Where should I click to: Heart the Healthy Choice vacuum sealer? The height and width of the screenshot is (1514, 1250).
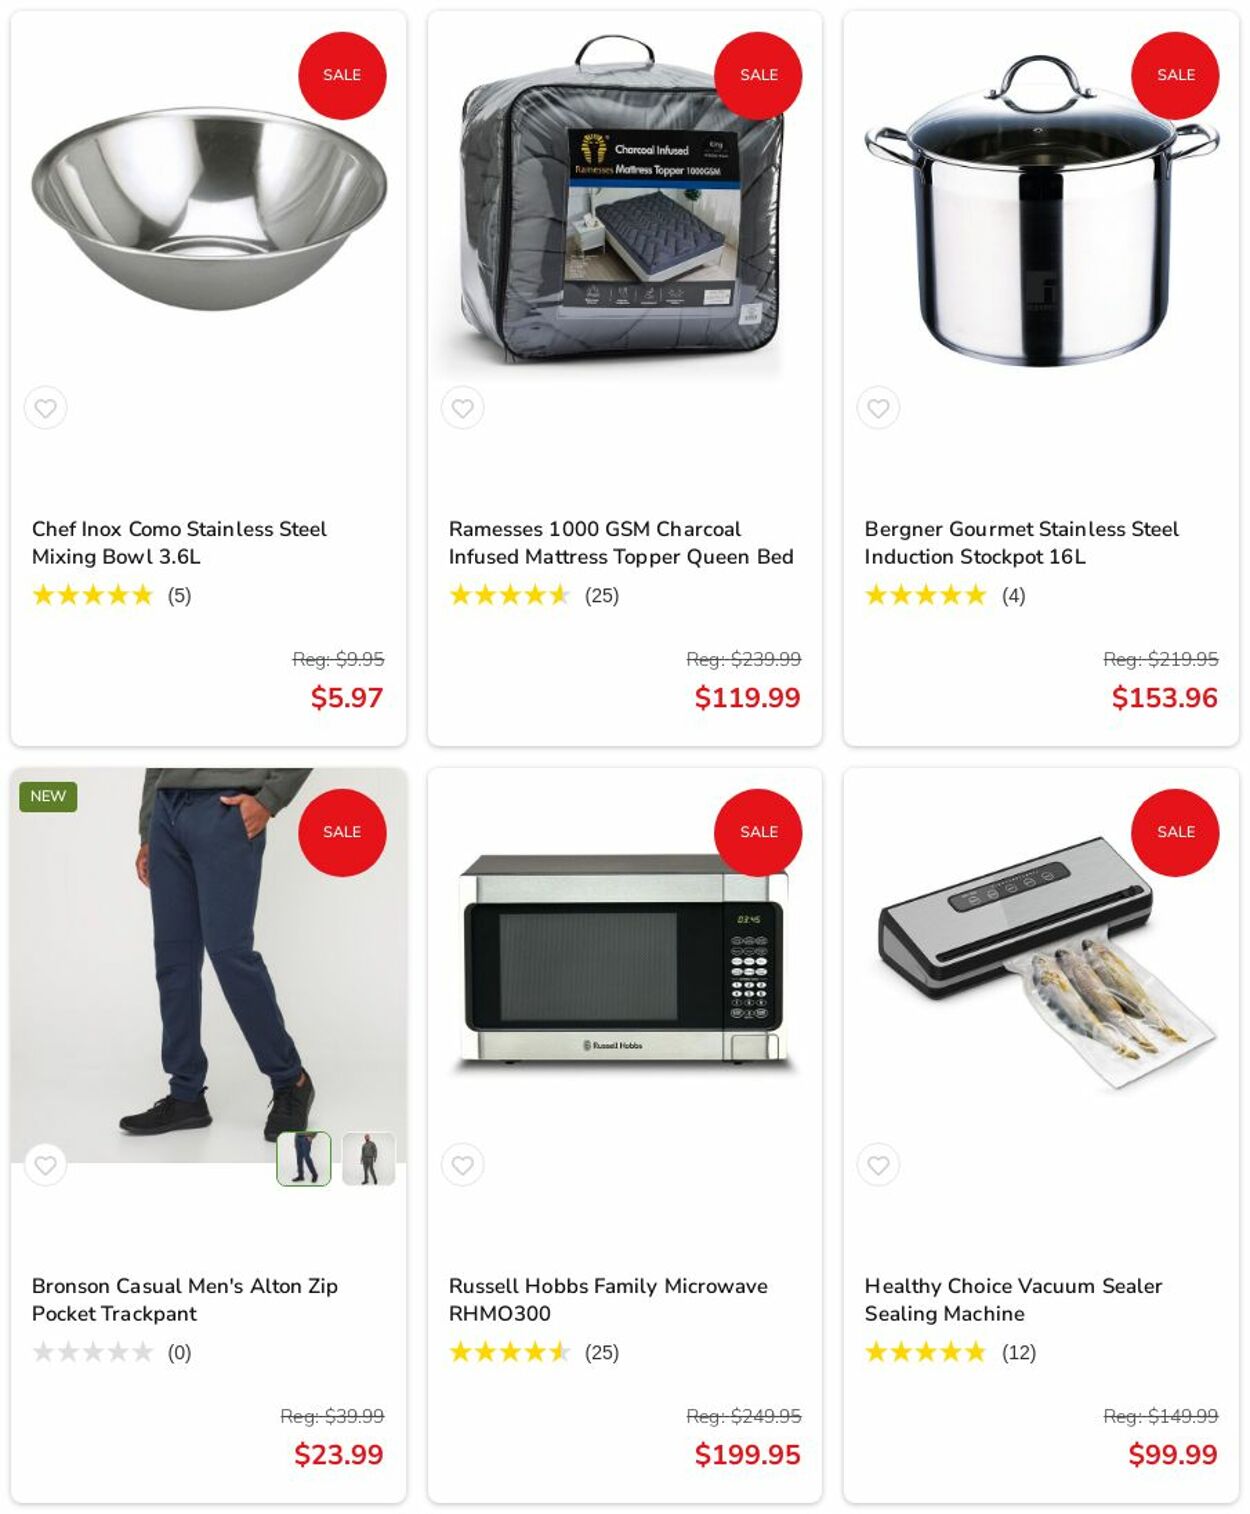click(x=878, y=1165)
